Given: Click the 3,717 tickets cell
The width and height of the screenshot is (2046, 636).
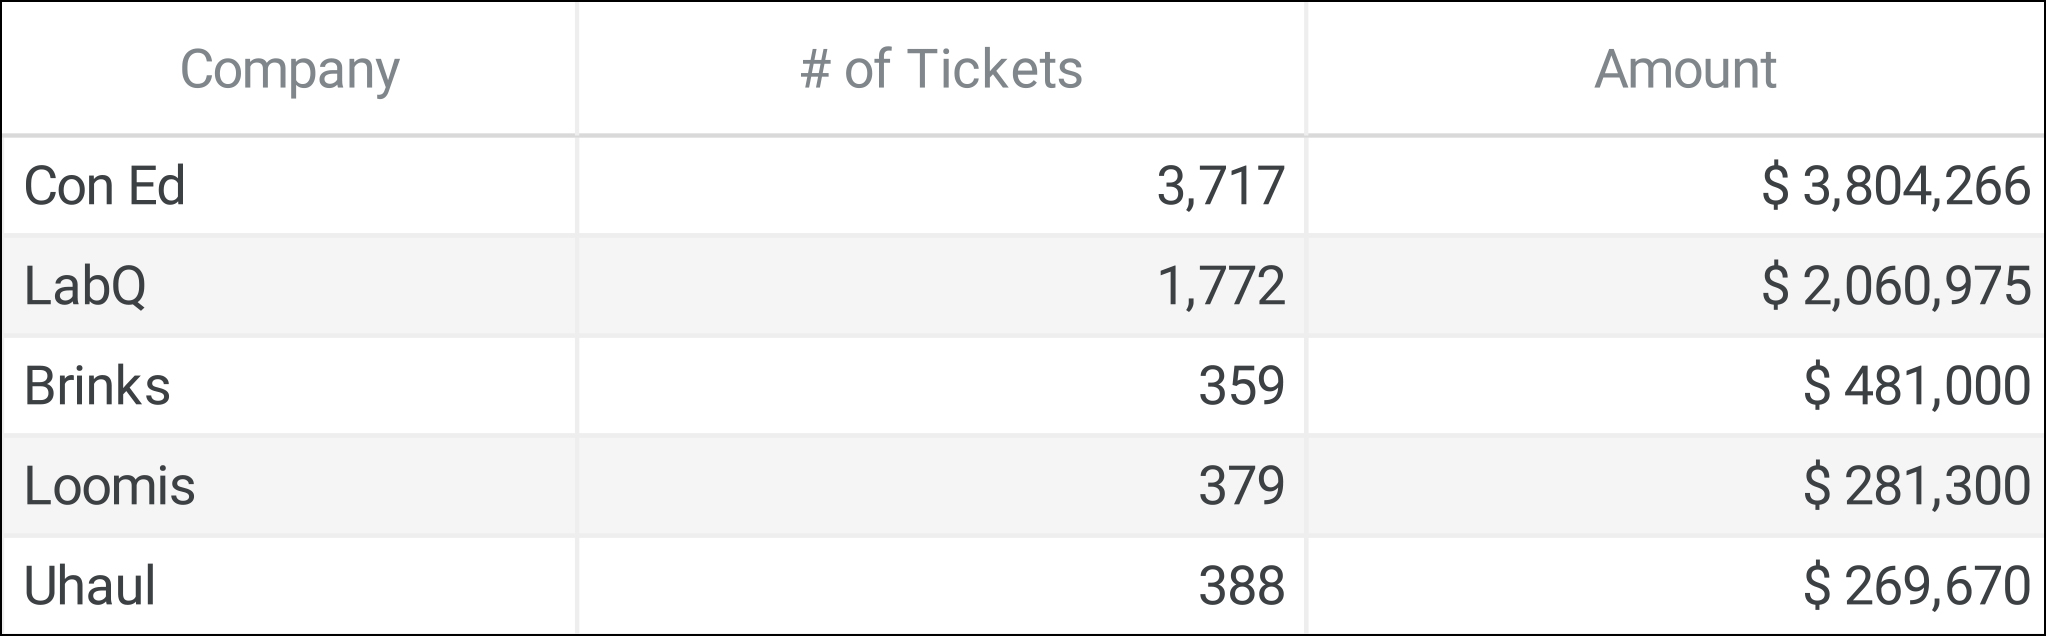Looking at the screenshot, I should point(1220,186).
